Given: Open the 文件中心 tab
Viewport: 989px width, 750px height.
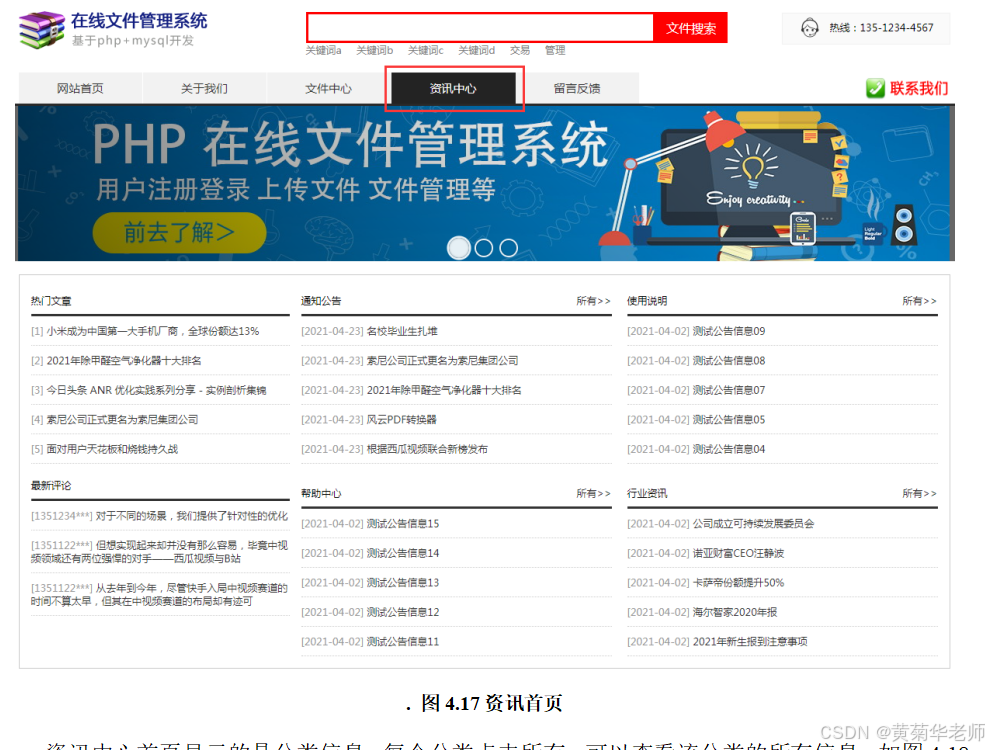Looking at the screenshot, I should coord(328,88).
